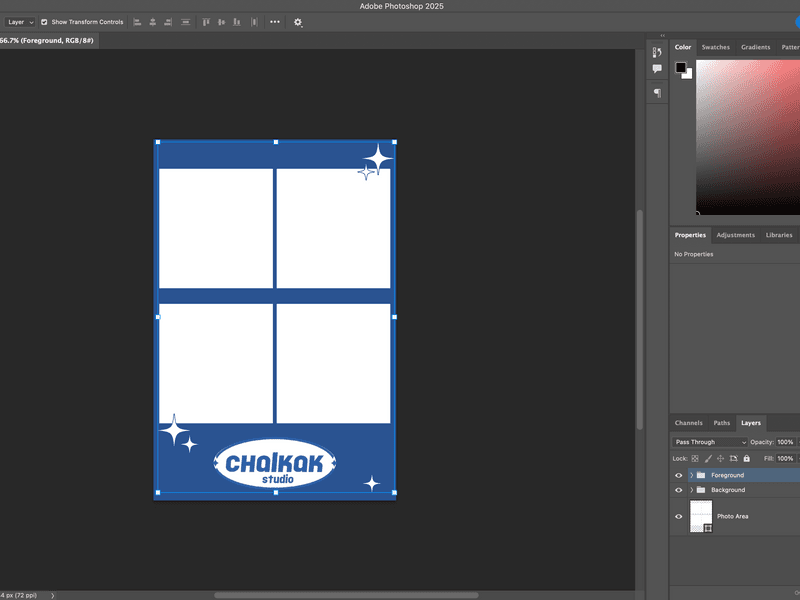Click Align vertical centers icon
This screenshot has height=600, width=800.
(x=221, y=22)
